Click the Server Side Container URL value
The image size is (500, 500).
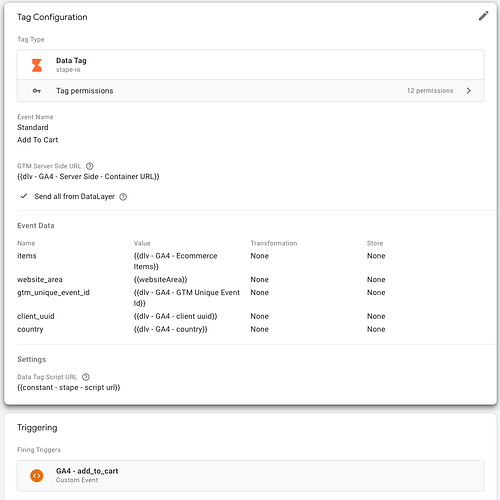88,176
